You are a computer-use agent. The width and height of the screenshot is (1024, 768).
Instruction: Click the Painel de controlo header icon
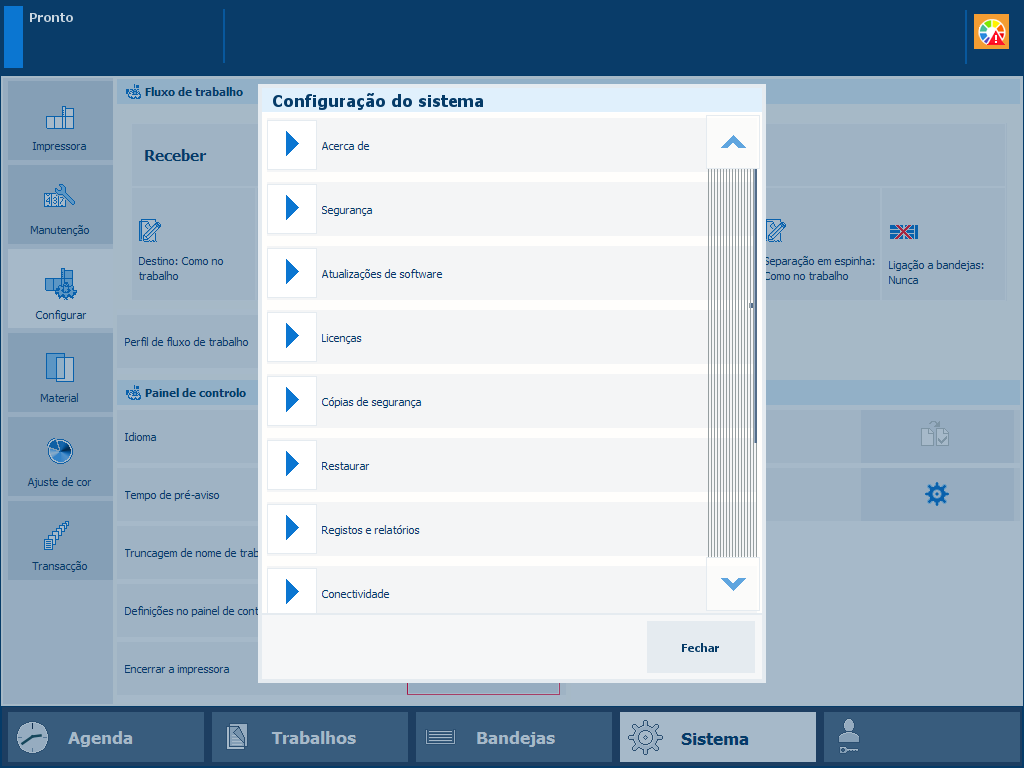pos(133,393)
